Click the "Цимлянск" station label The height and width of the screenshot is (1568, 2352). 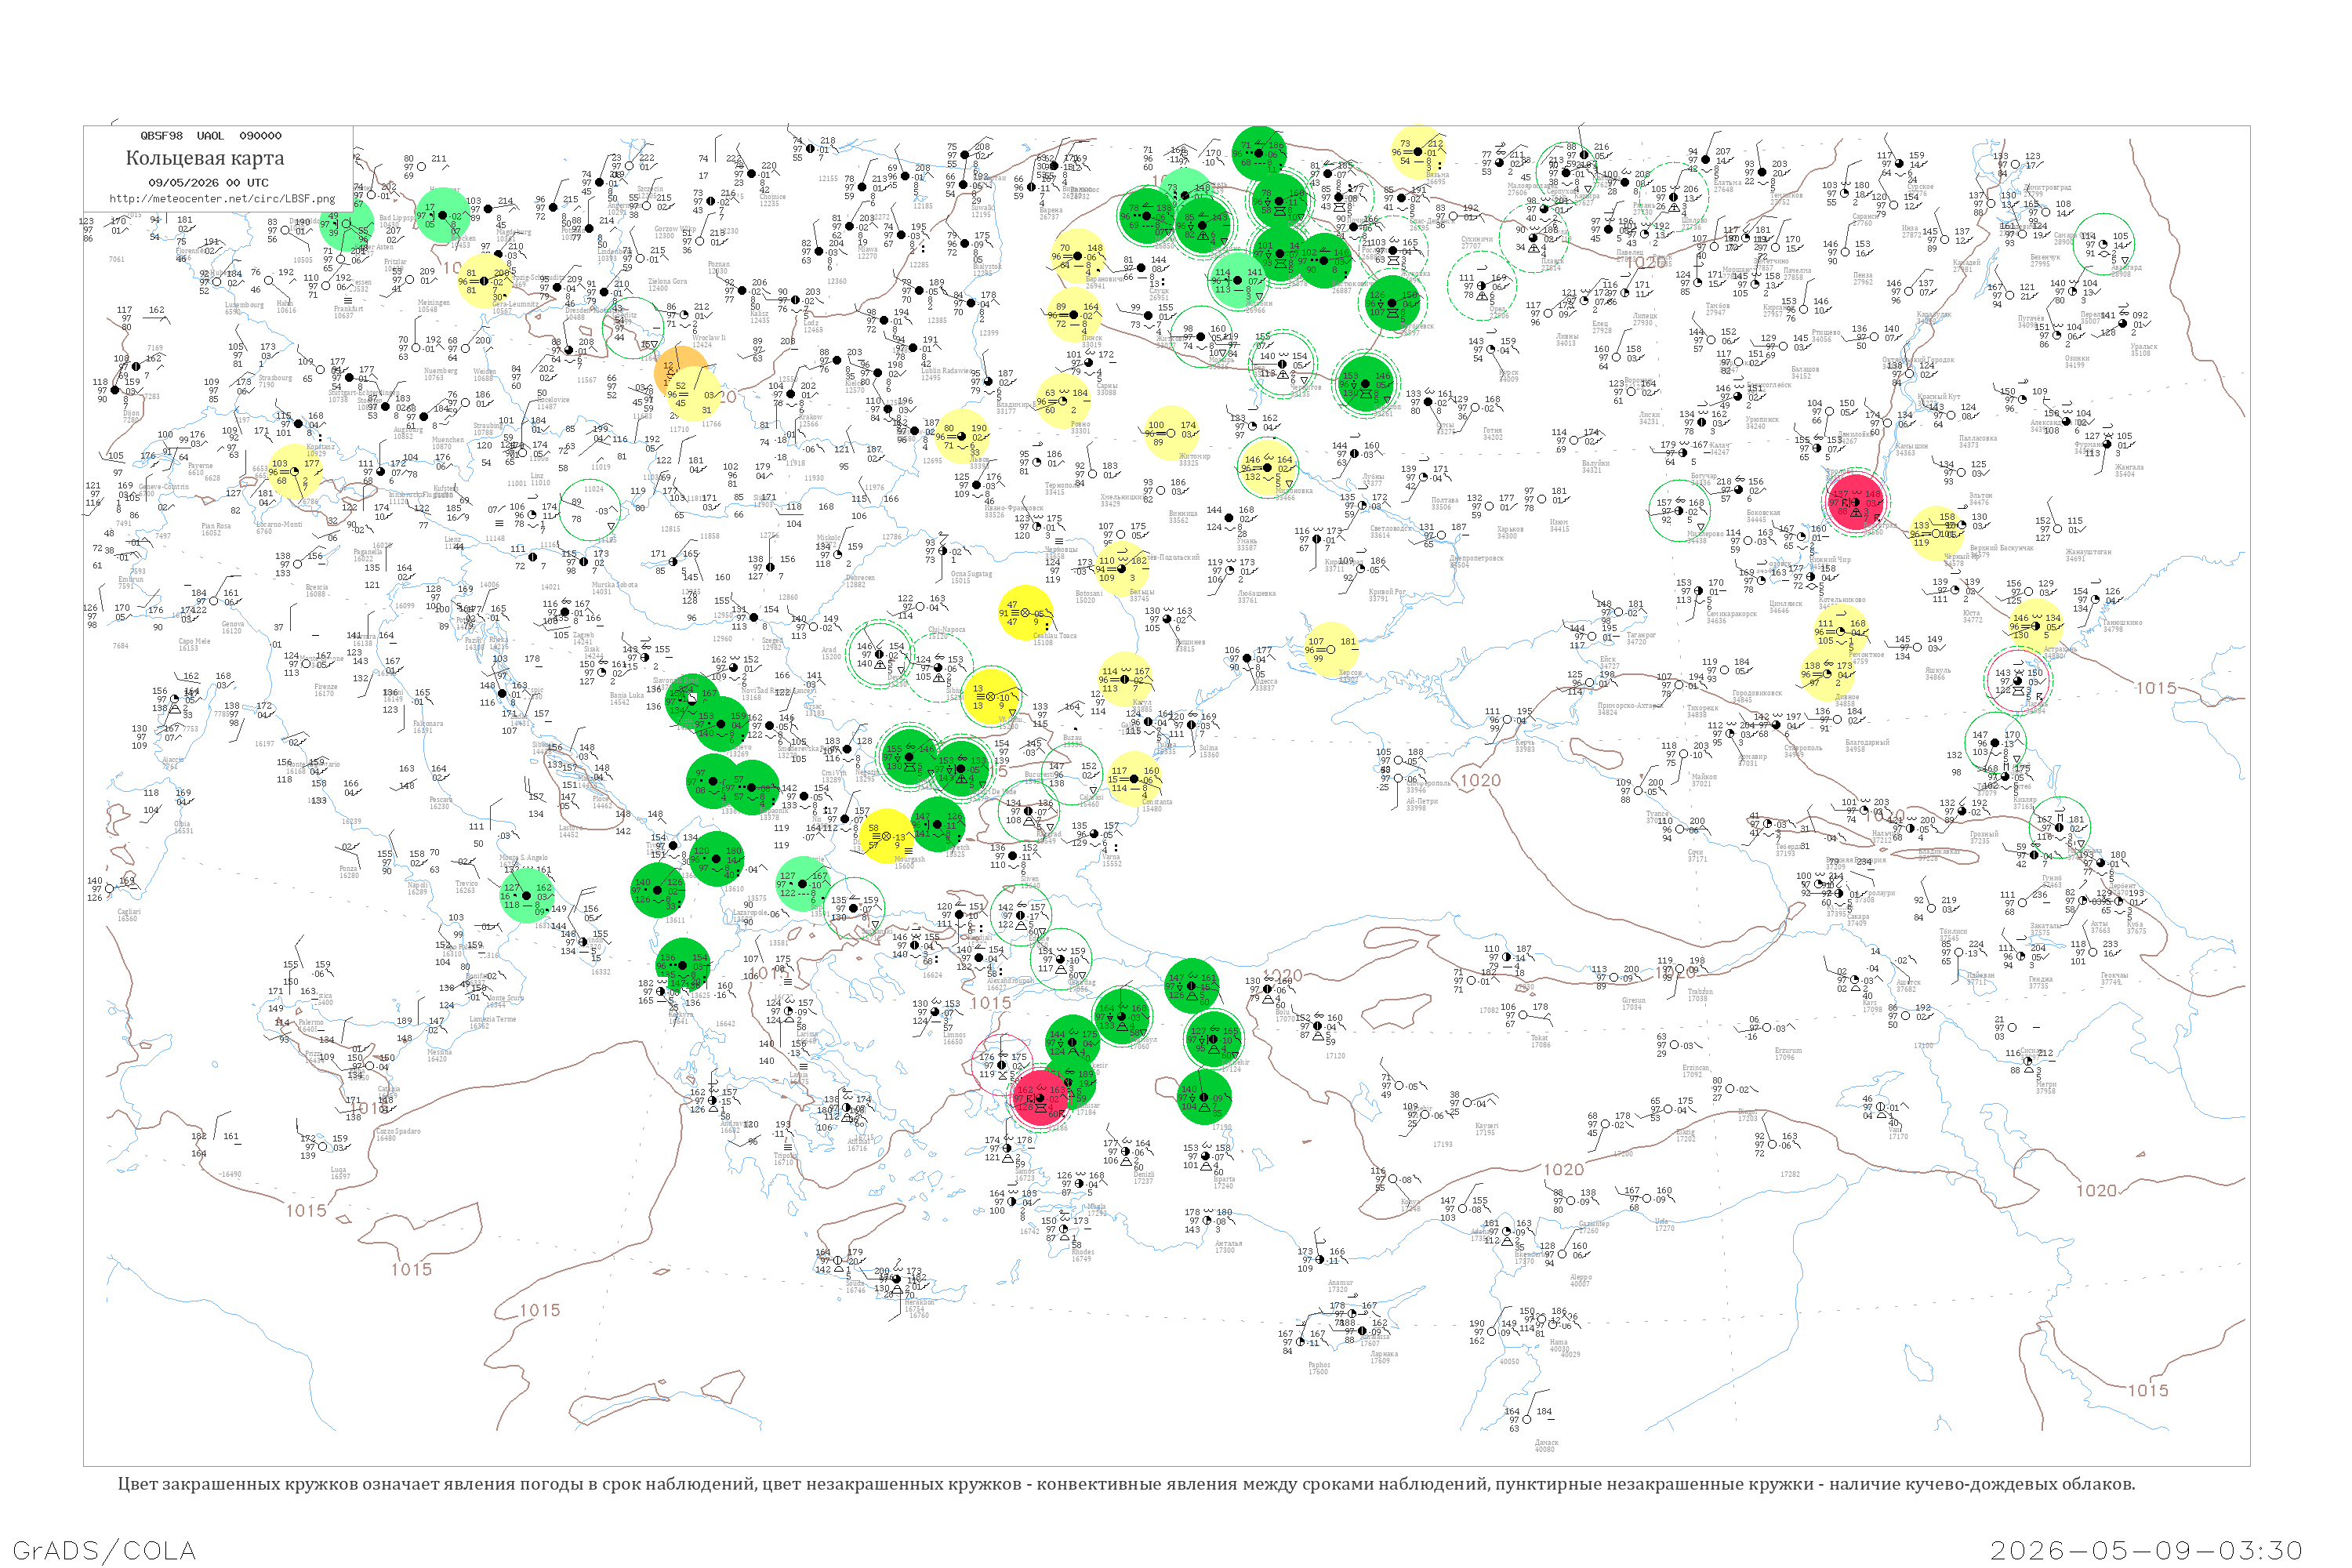1786,604
